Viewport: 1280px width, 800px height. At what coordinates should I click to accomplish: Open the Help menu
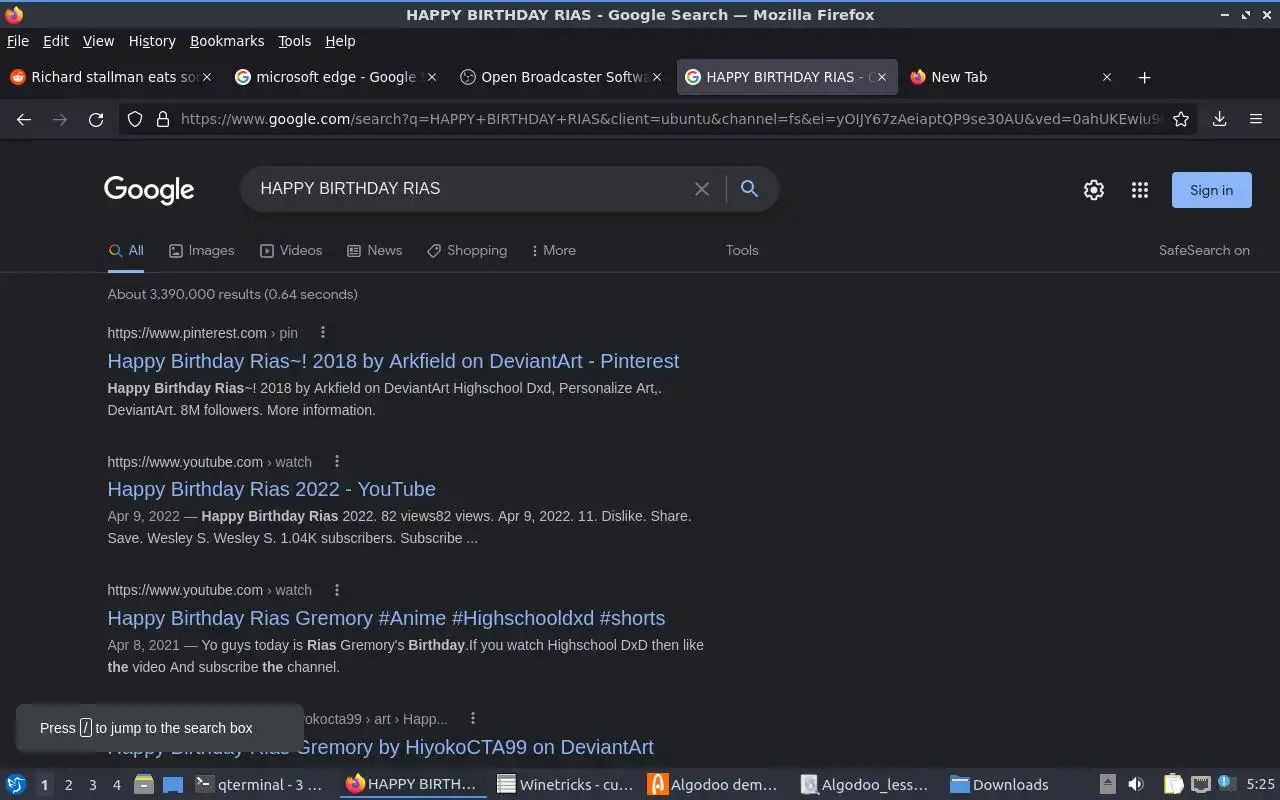(x=340, y=41)
